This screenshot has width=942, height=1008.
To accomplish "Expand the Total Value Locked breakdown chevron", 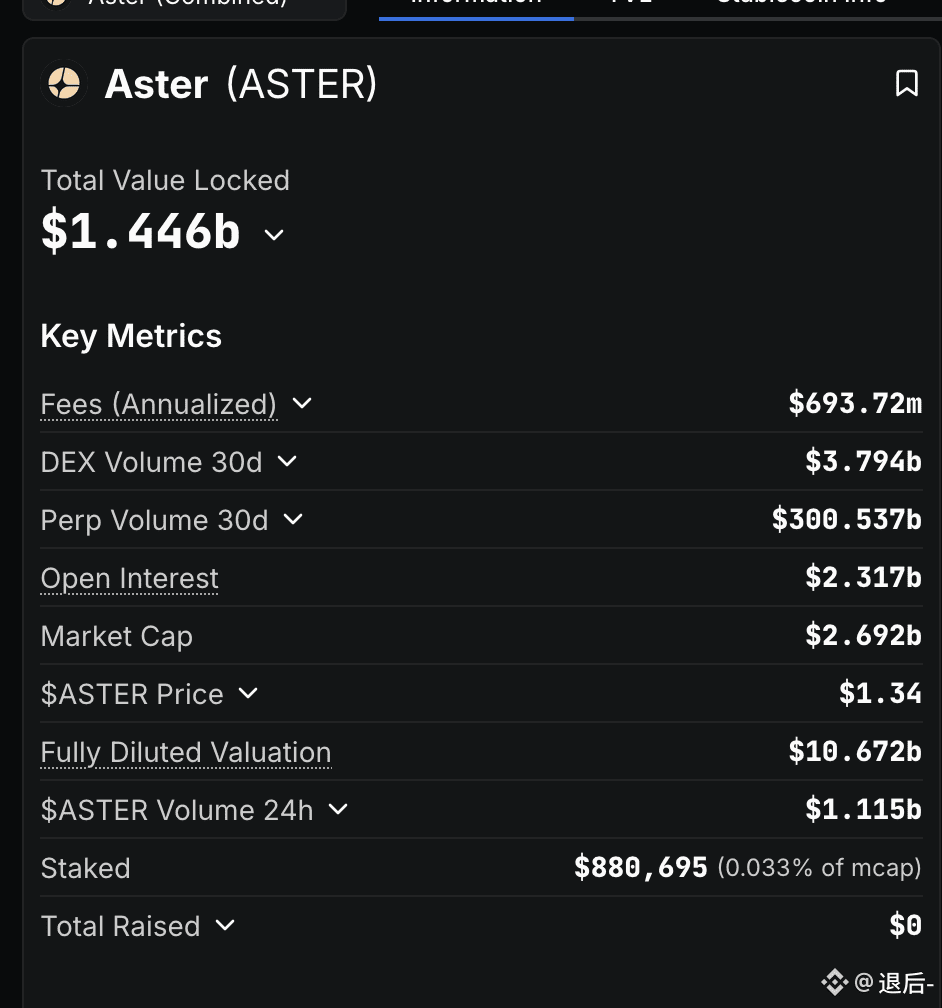I will [274, 235].
